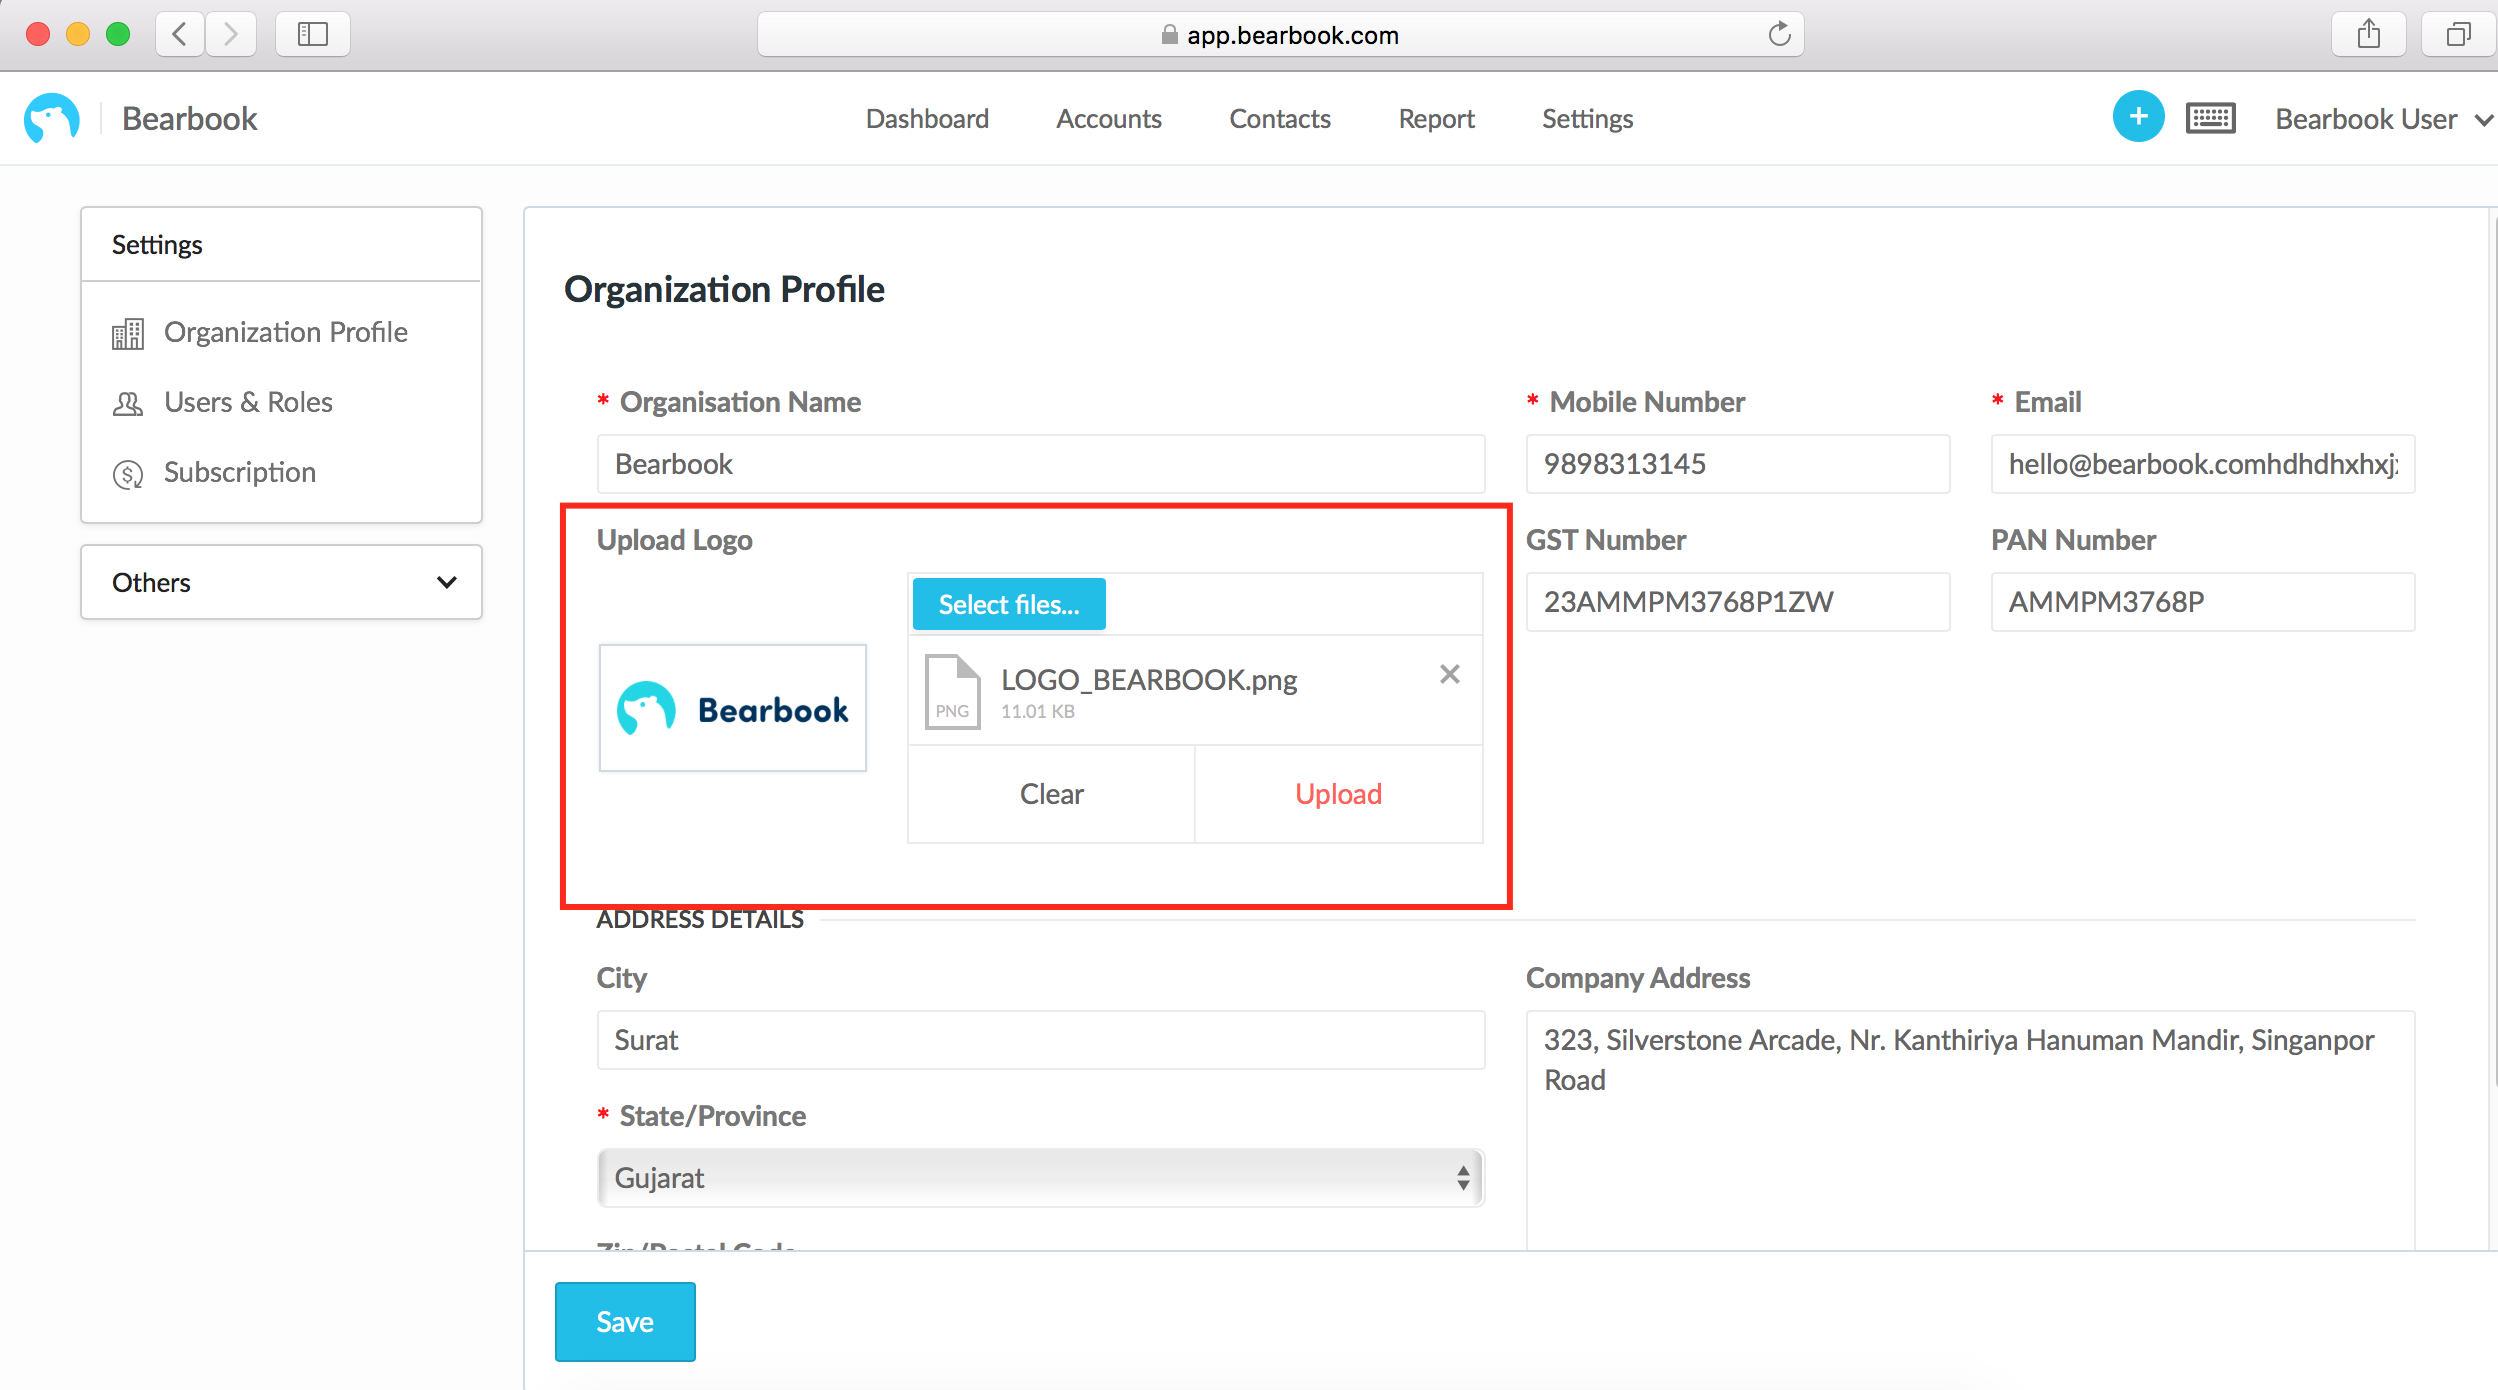Toggle the Safari sidebar button

(x=313, y=34)
